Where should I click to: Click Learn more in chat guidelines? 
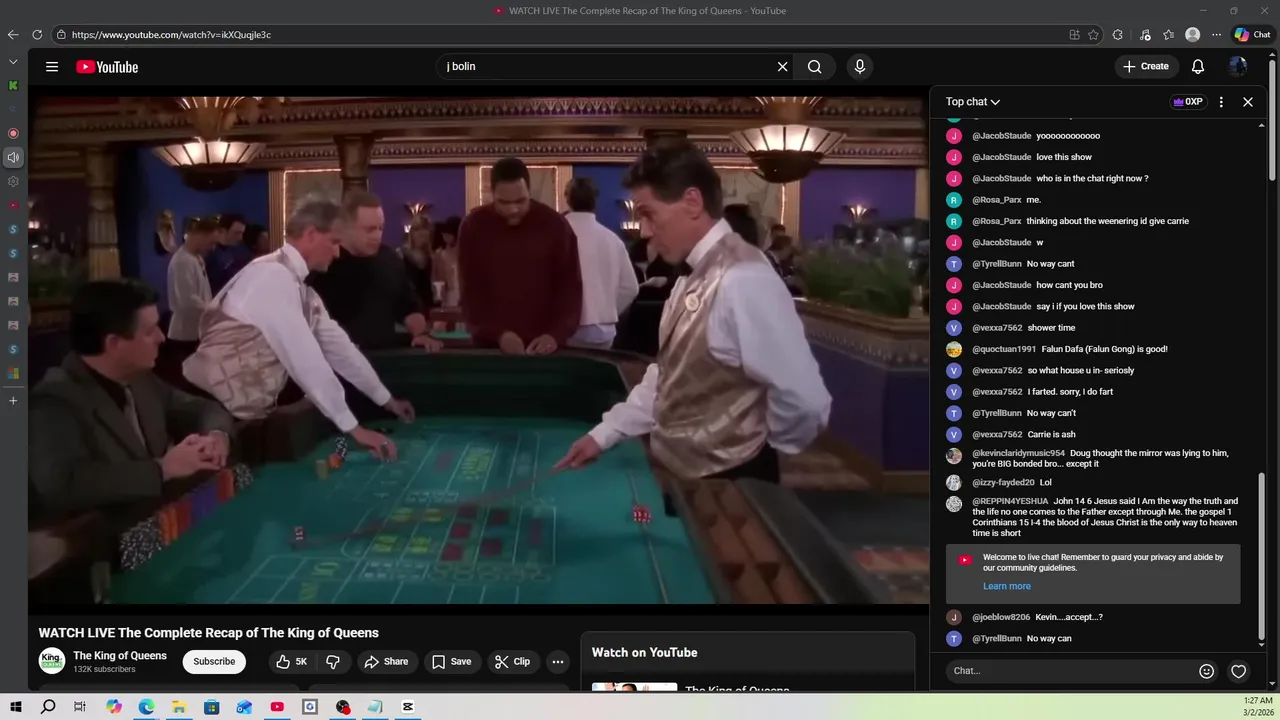tap(1006, 586)
